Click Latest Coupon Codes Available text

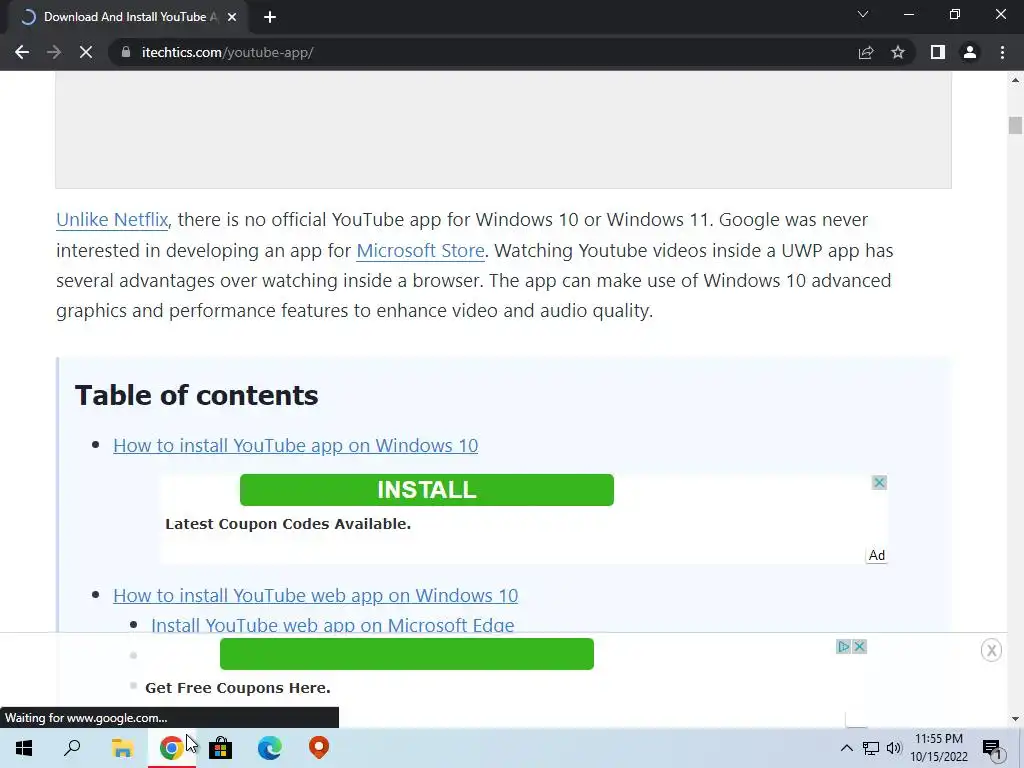[x=288, y=524]
